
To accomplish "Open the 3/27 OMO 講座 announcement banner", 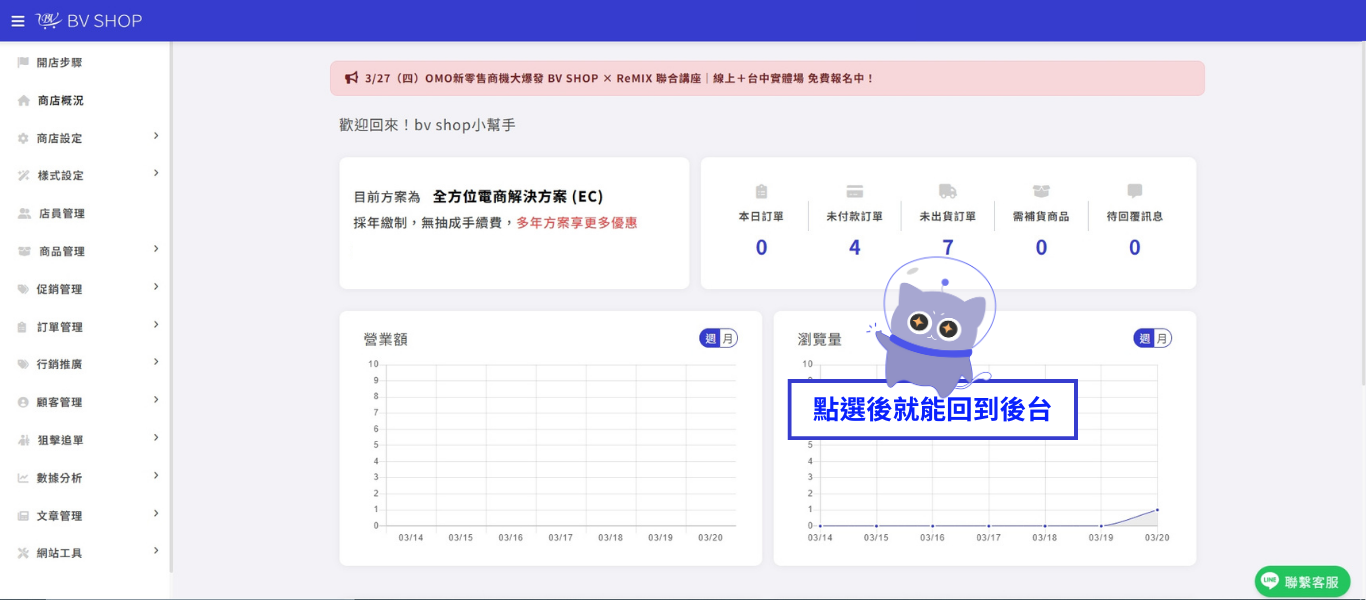I will click(x=767, y=78).
